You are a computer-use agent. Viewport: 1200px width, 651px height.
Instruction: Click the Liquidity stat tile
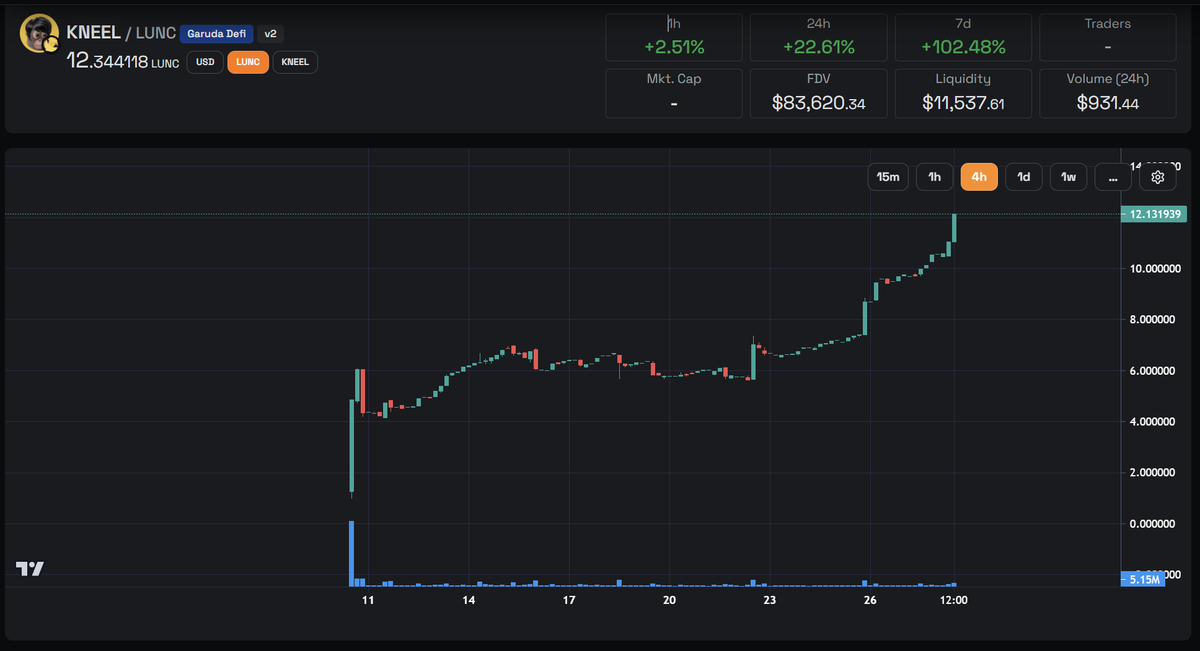[x=963, y=93]
